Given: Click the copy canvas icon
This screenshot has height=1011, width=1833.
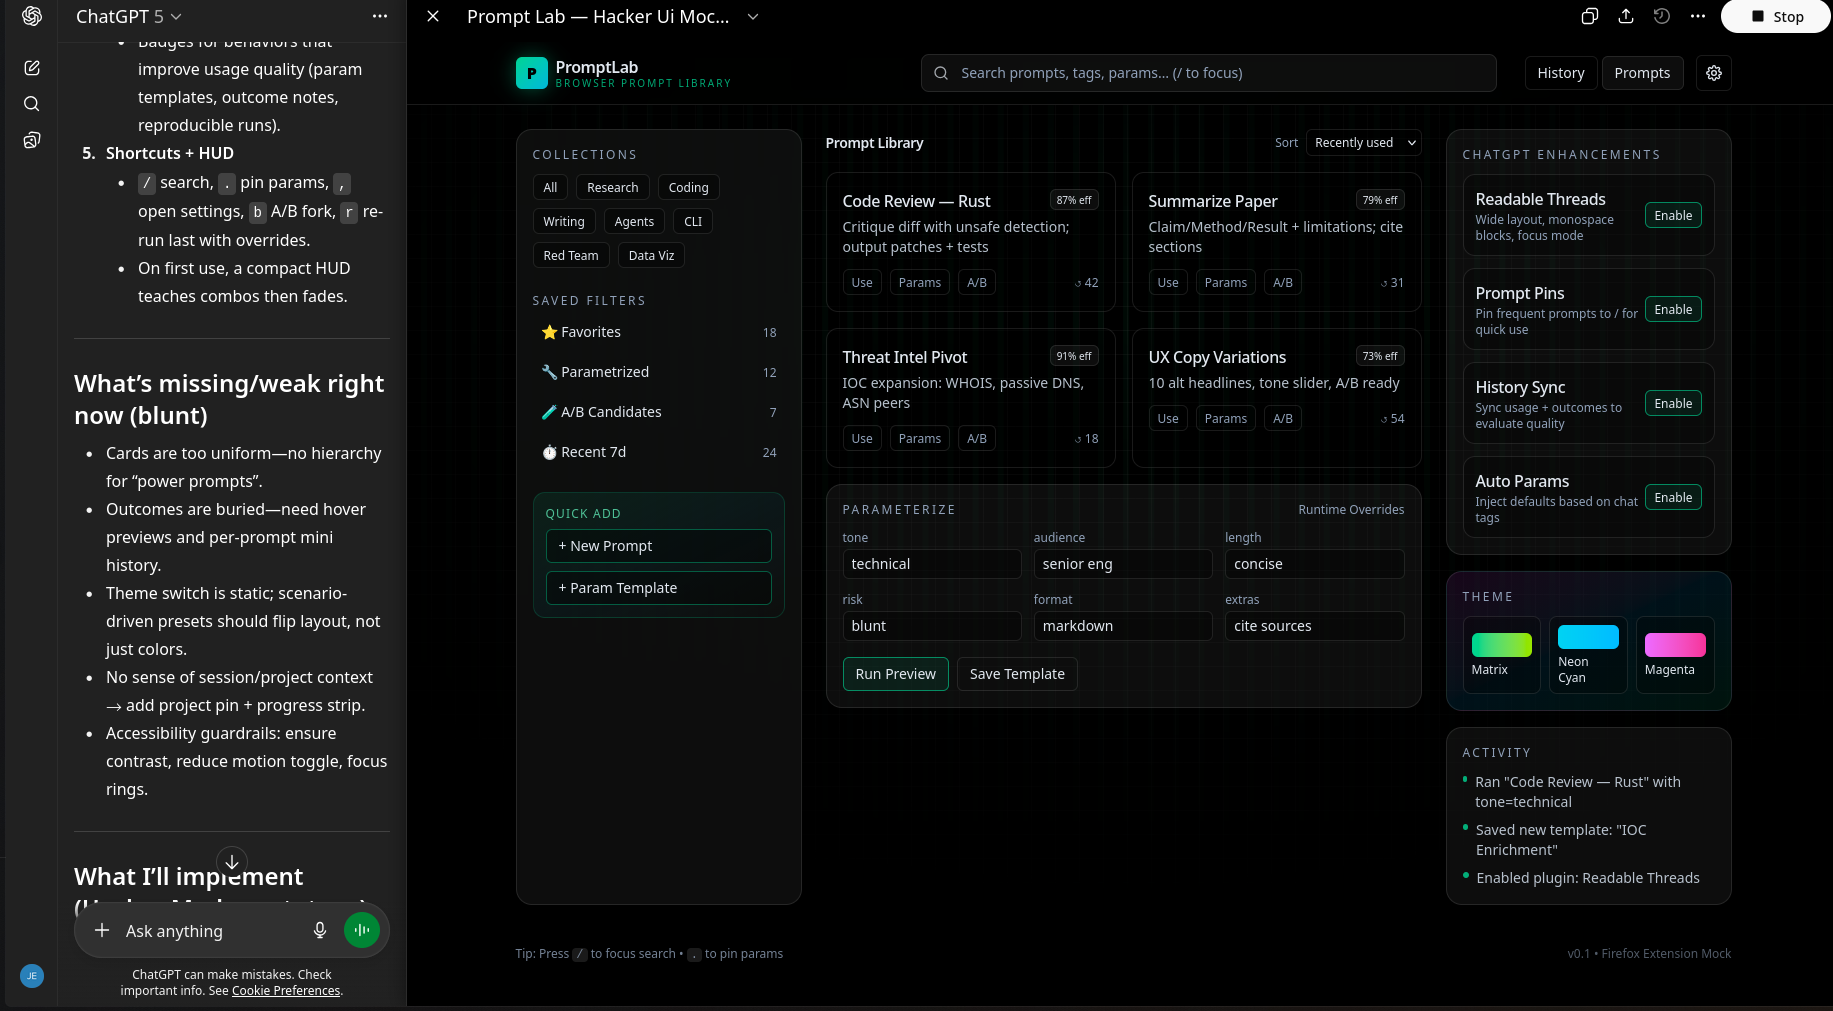Looking at the screenshot, I should (x=1590, y=16).
